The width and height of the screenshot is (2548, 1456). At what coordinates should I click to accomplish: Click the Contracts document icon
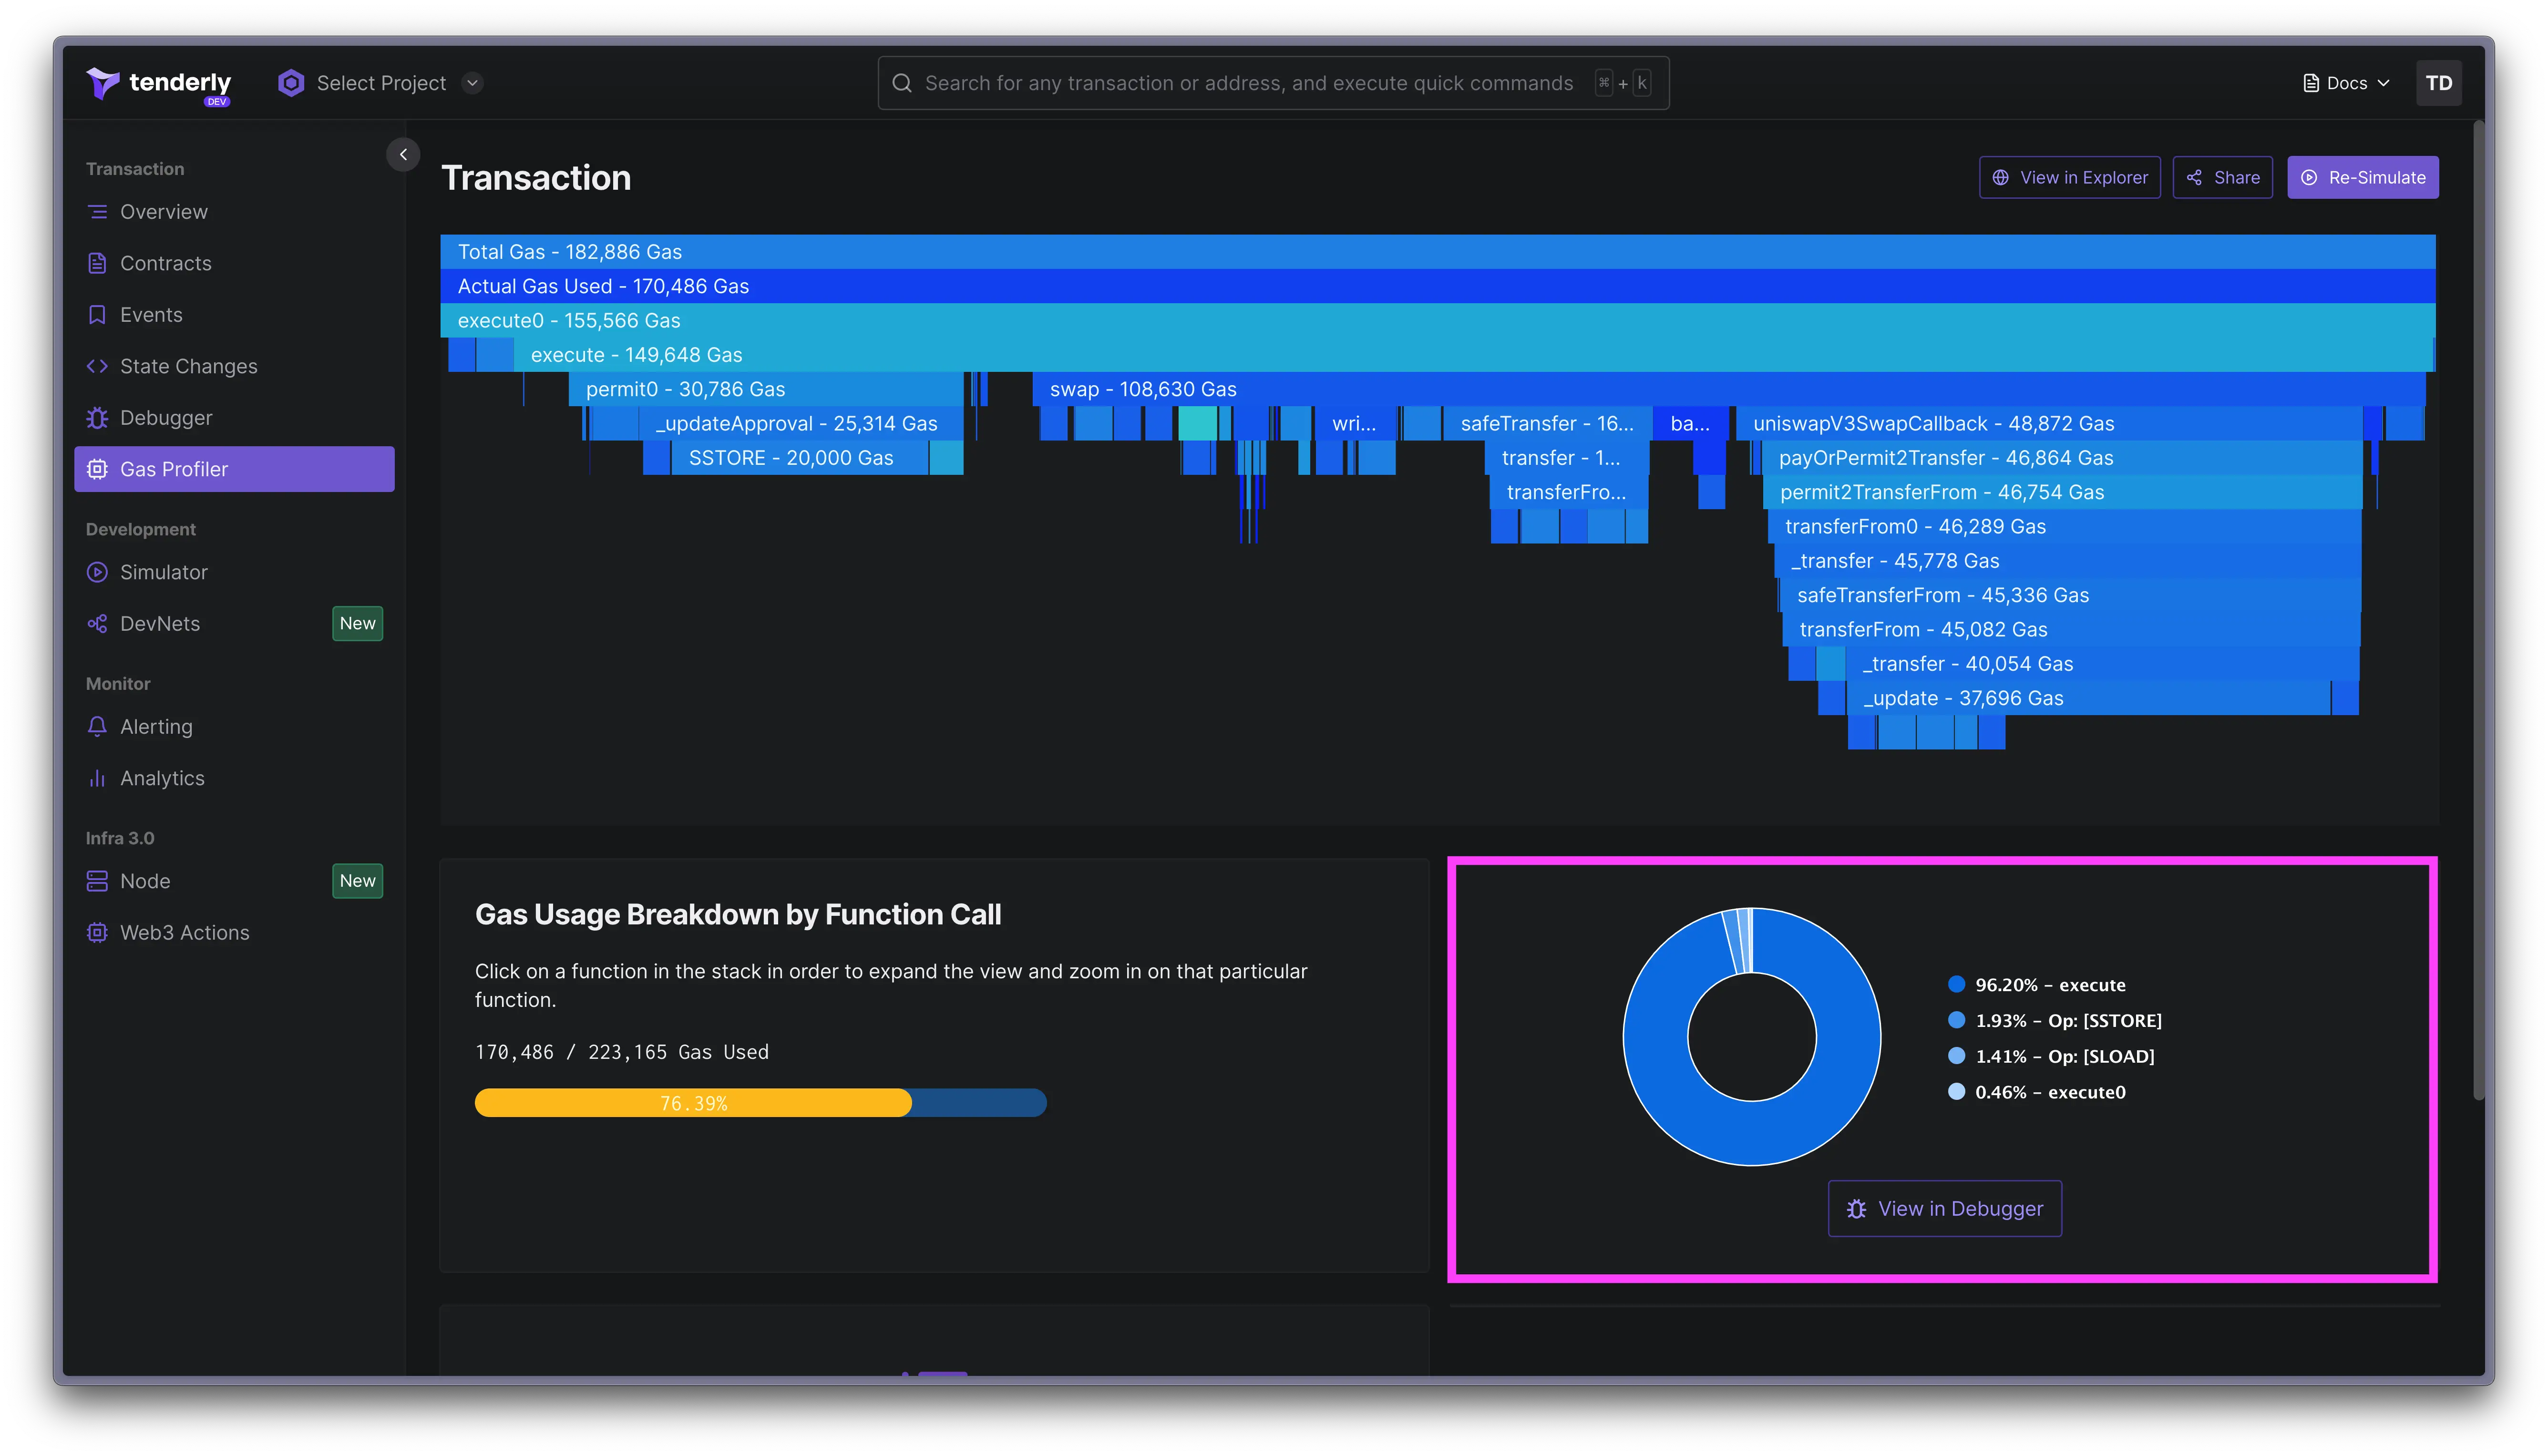[x=97, y=263]
